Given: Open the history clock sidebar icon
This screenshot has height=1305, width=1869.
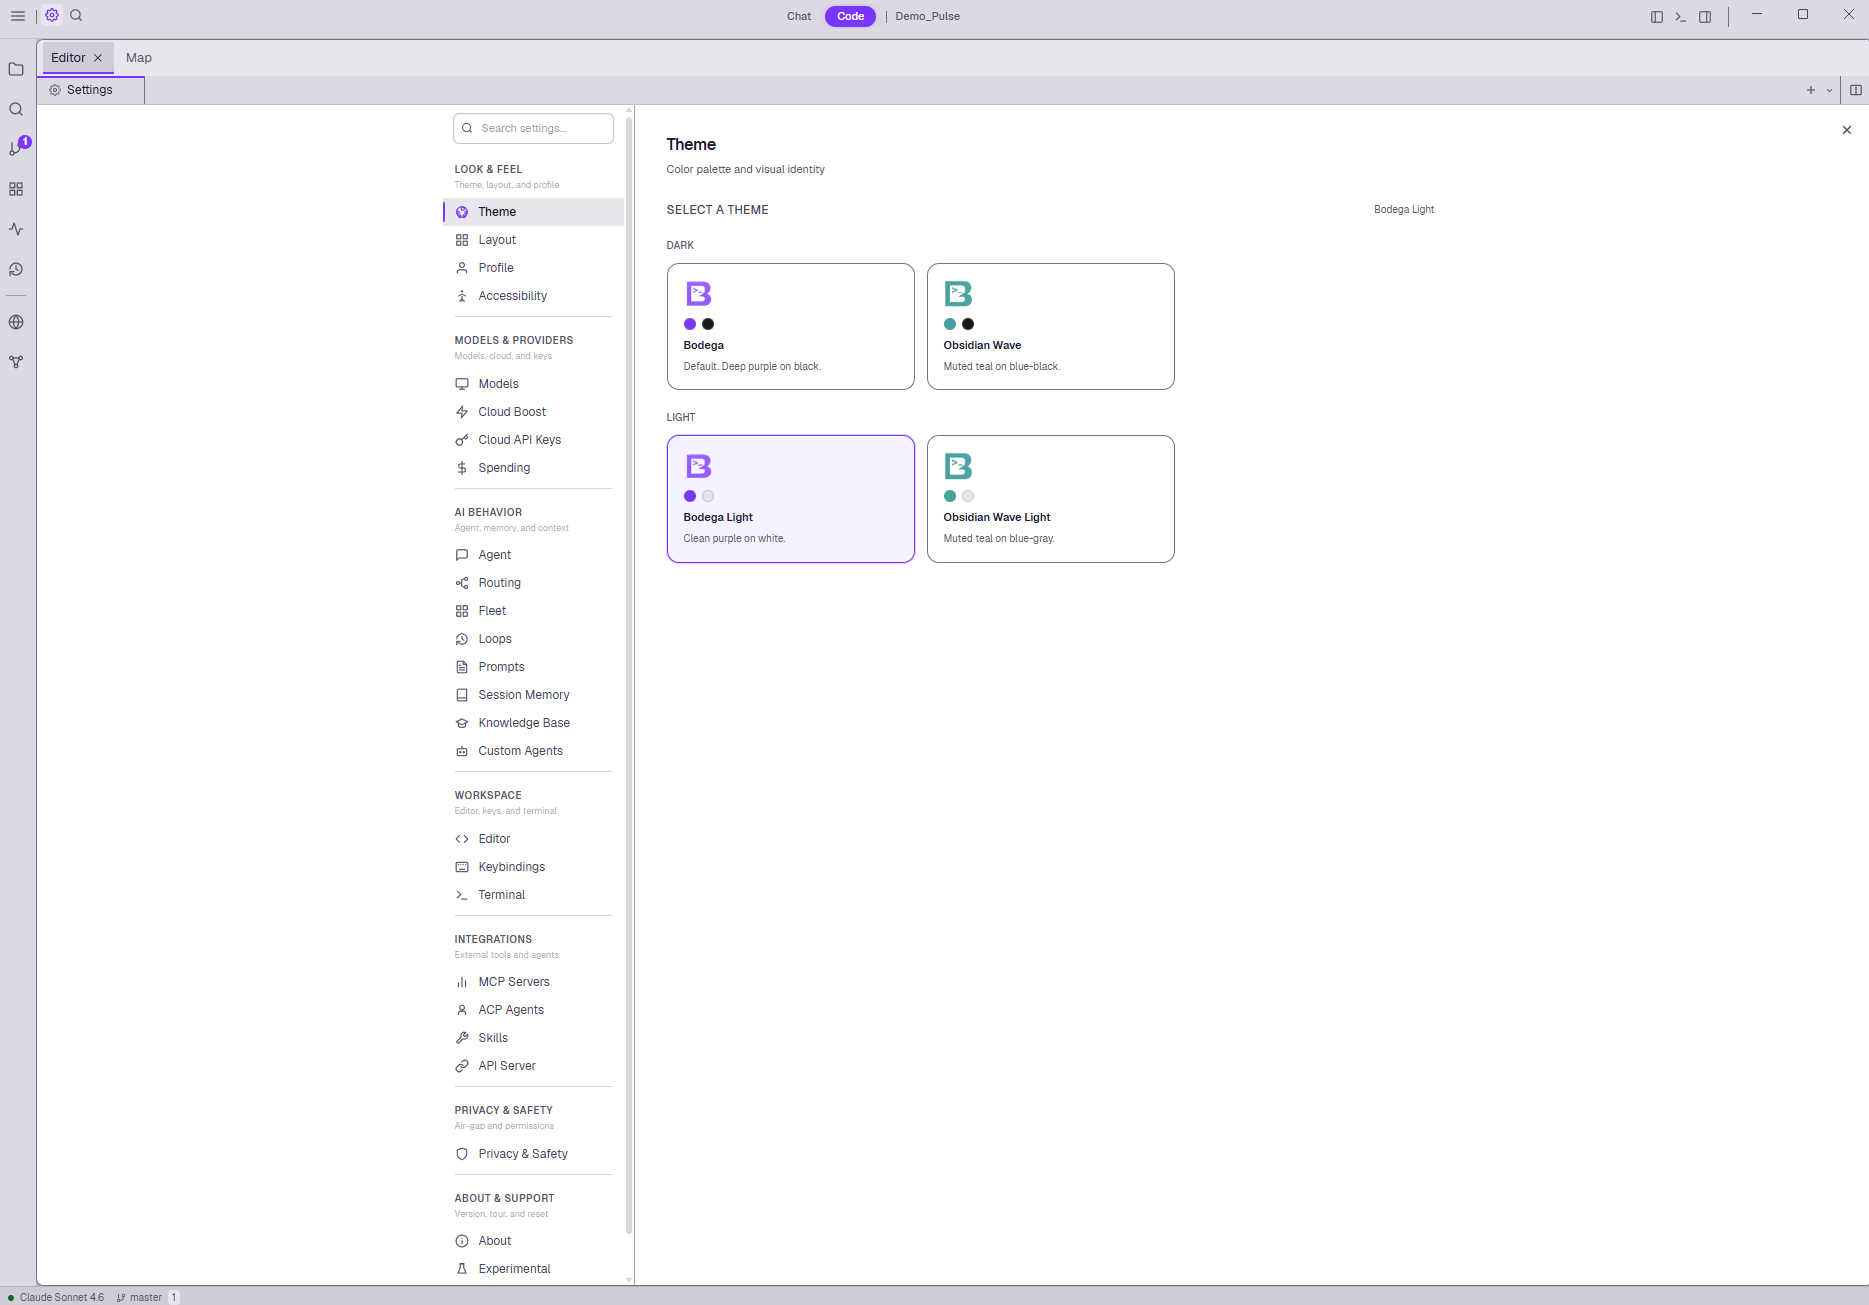Looking at the screenshot, I should pos(16,269).
